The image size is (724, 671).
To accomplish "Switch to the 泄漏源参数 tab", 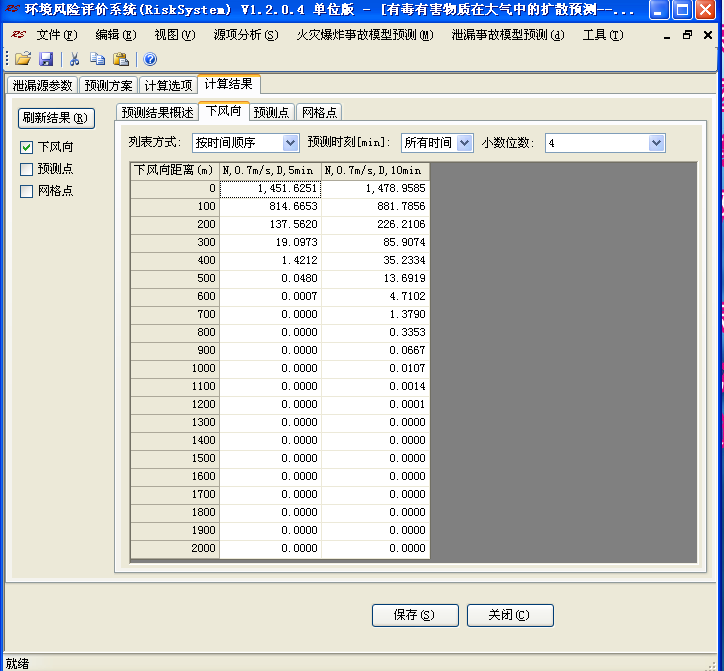I will point(42,85).
